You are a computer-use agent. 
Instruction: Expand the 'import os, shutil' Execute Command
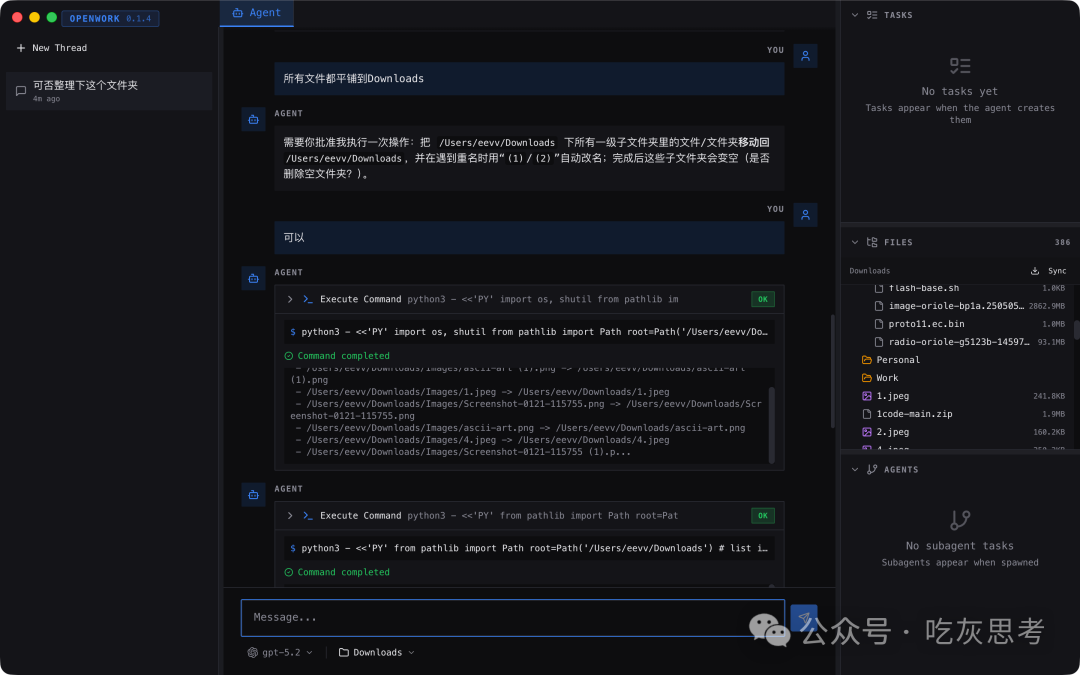[290, 300]
